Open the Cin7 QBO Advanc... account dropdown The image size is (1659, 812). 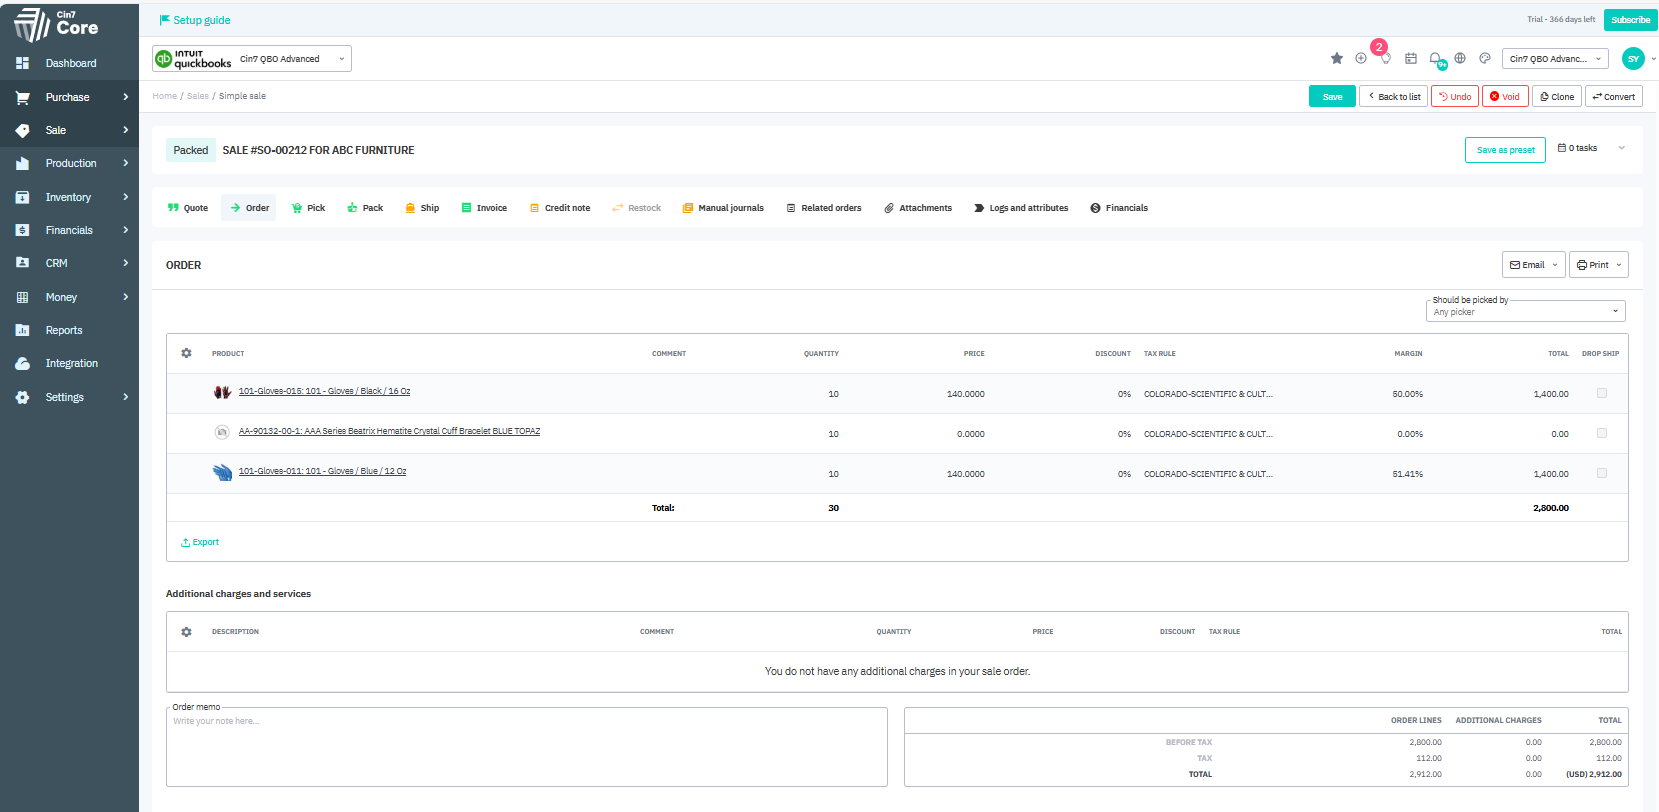tap(1555, 59)
